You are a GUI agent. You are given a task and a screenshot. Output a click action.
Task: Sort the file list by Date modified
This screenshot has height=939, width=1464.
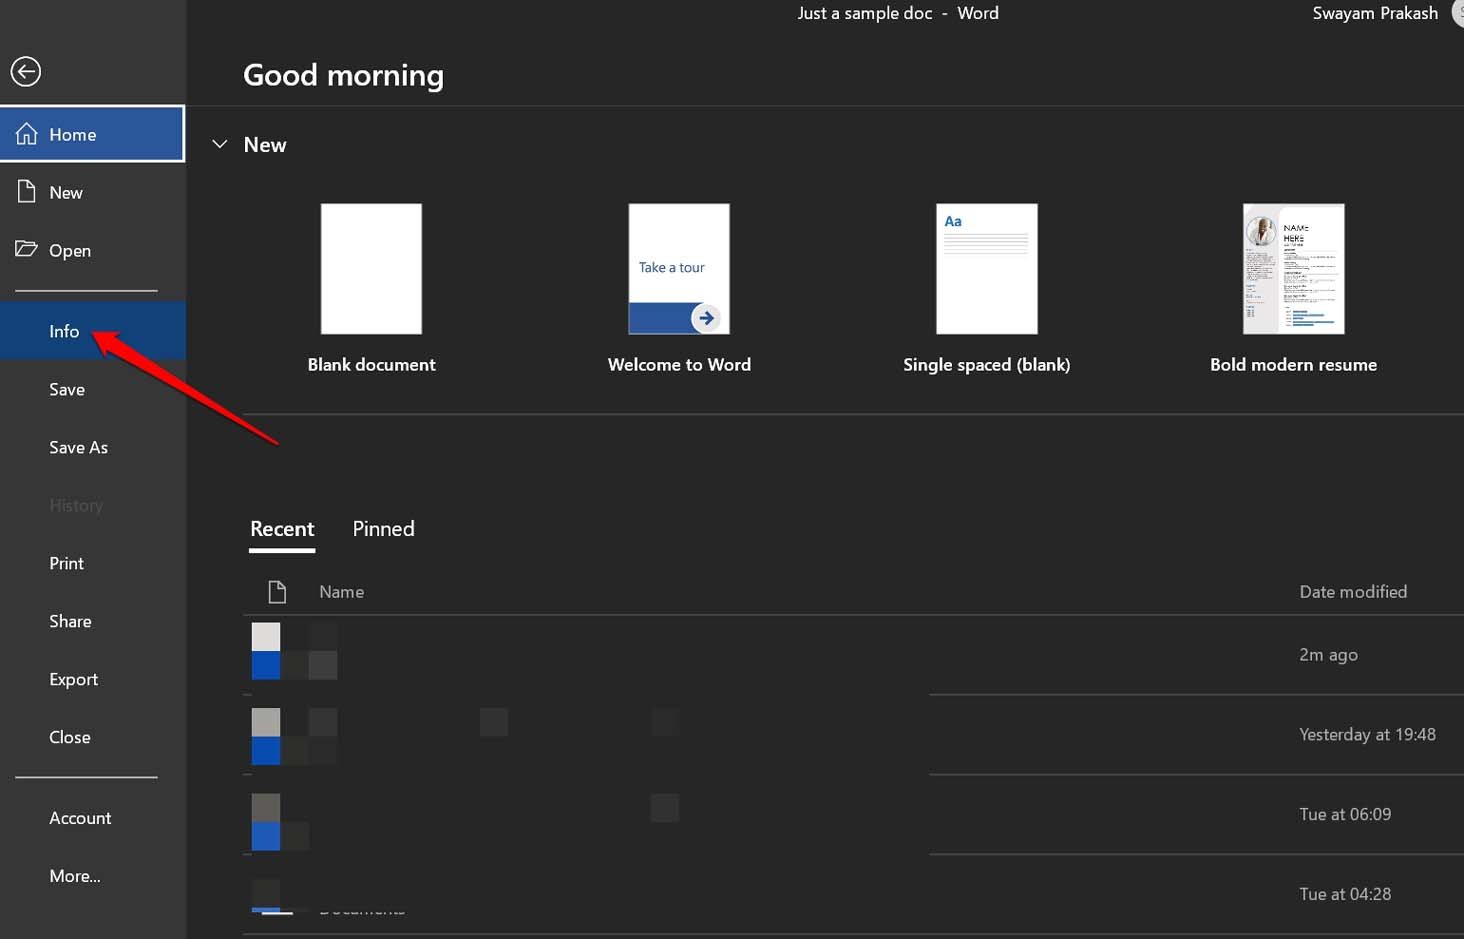point(1353,592)
